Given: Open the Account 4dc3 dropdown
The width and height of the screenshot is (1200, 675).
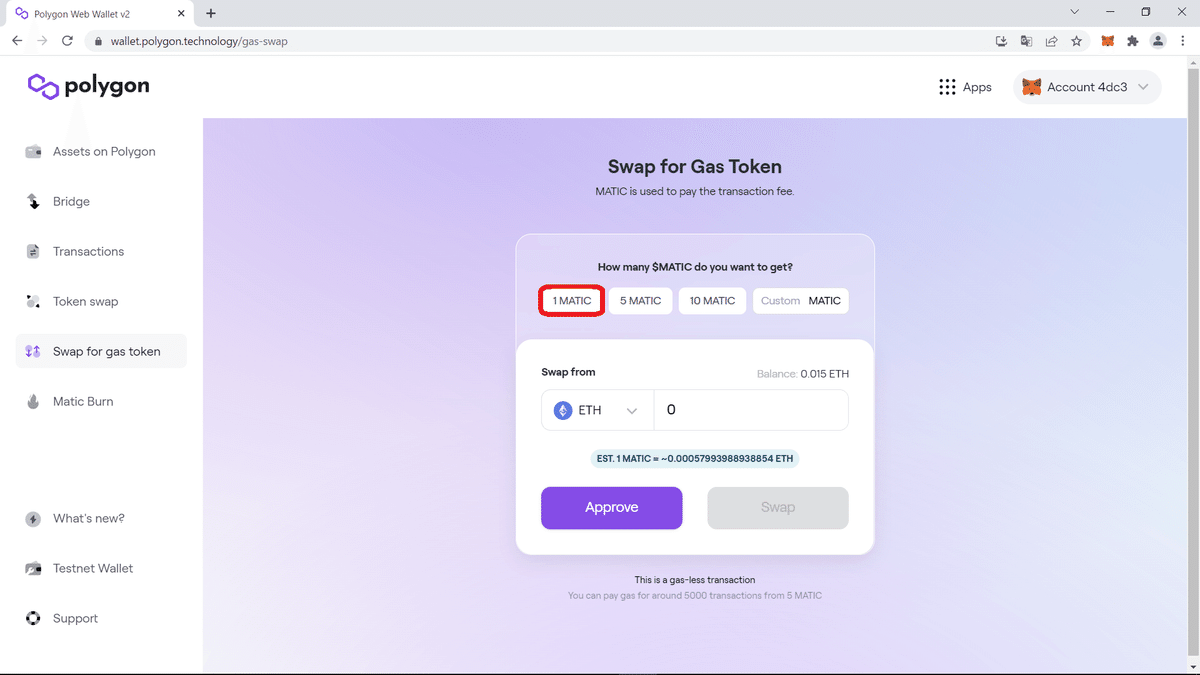Looking at the screenshot, I should tap(1088, 87).
